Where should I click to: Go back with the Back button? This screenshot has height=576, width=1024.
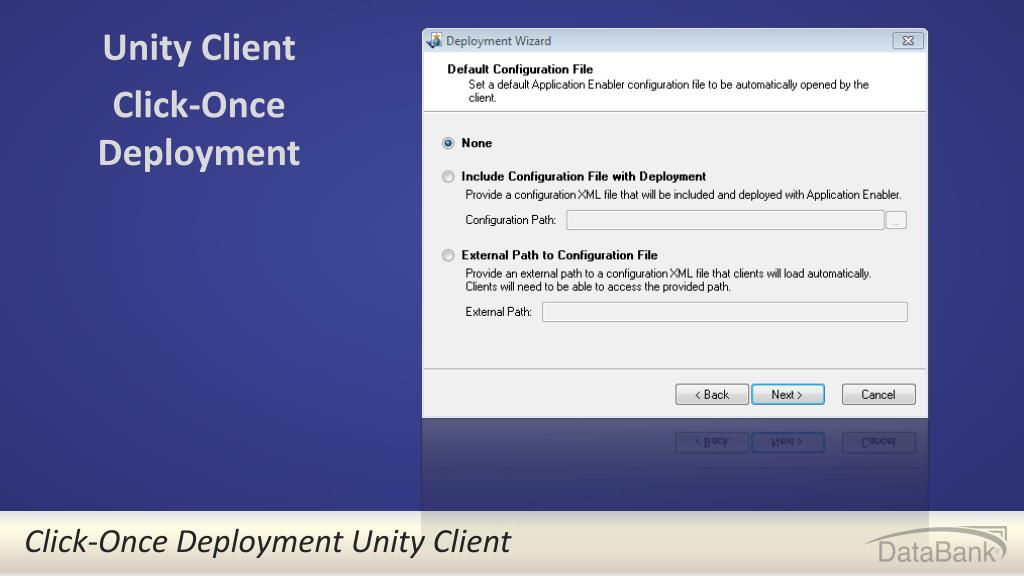pyautogui.click(x=712, y=394)
